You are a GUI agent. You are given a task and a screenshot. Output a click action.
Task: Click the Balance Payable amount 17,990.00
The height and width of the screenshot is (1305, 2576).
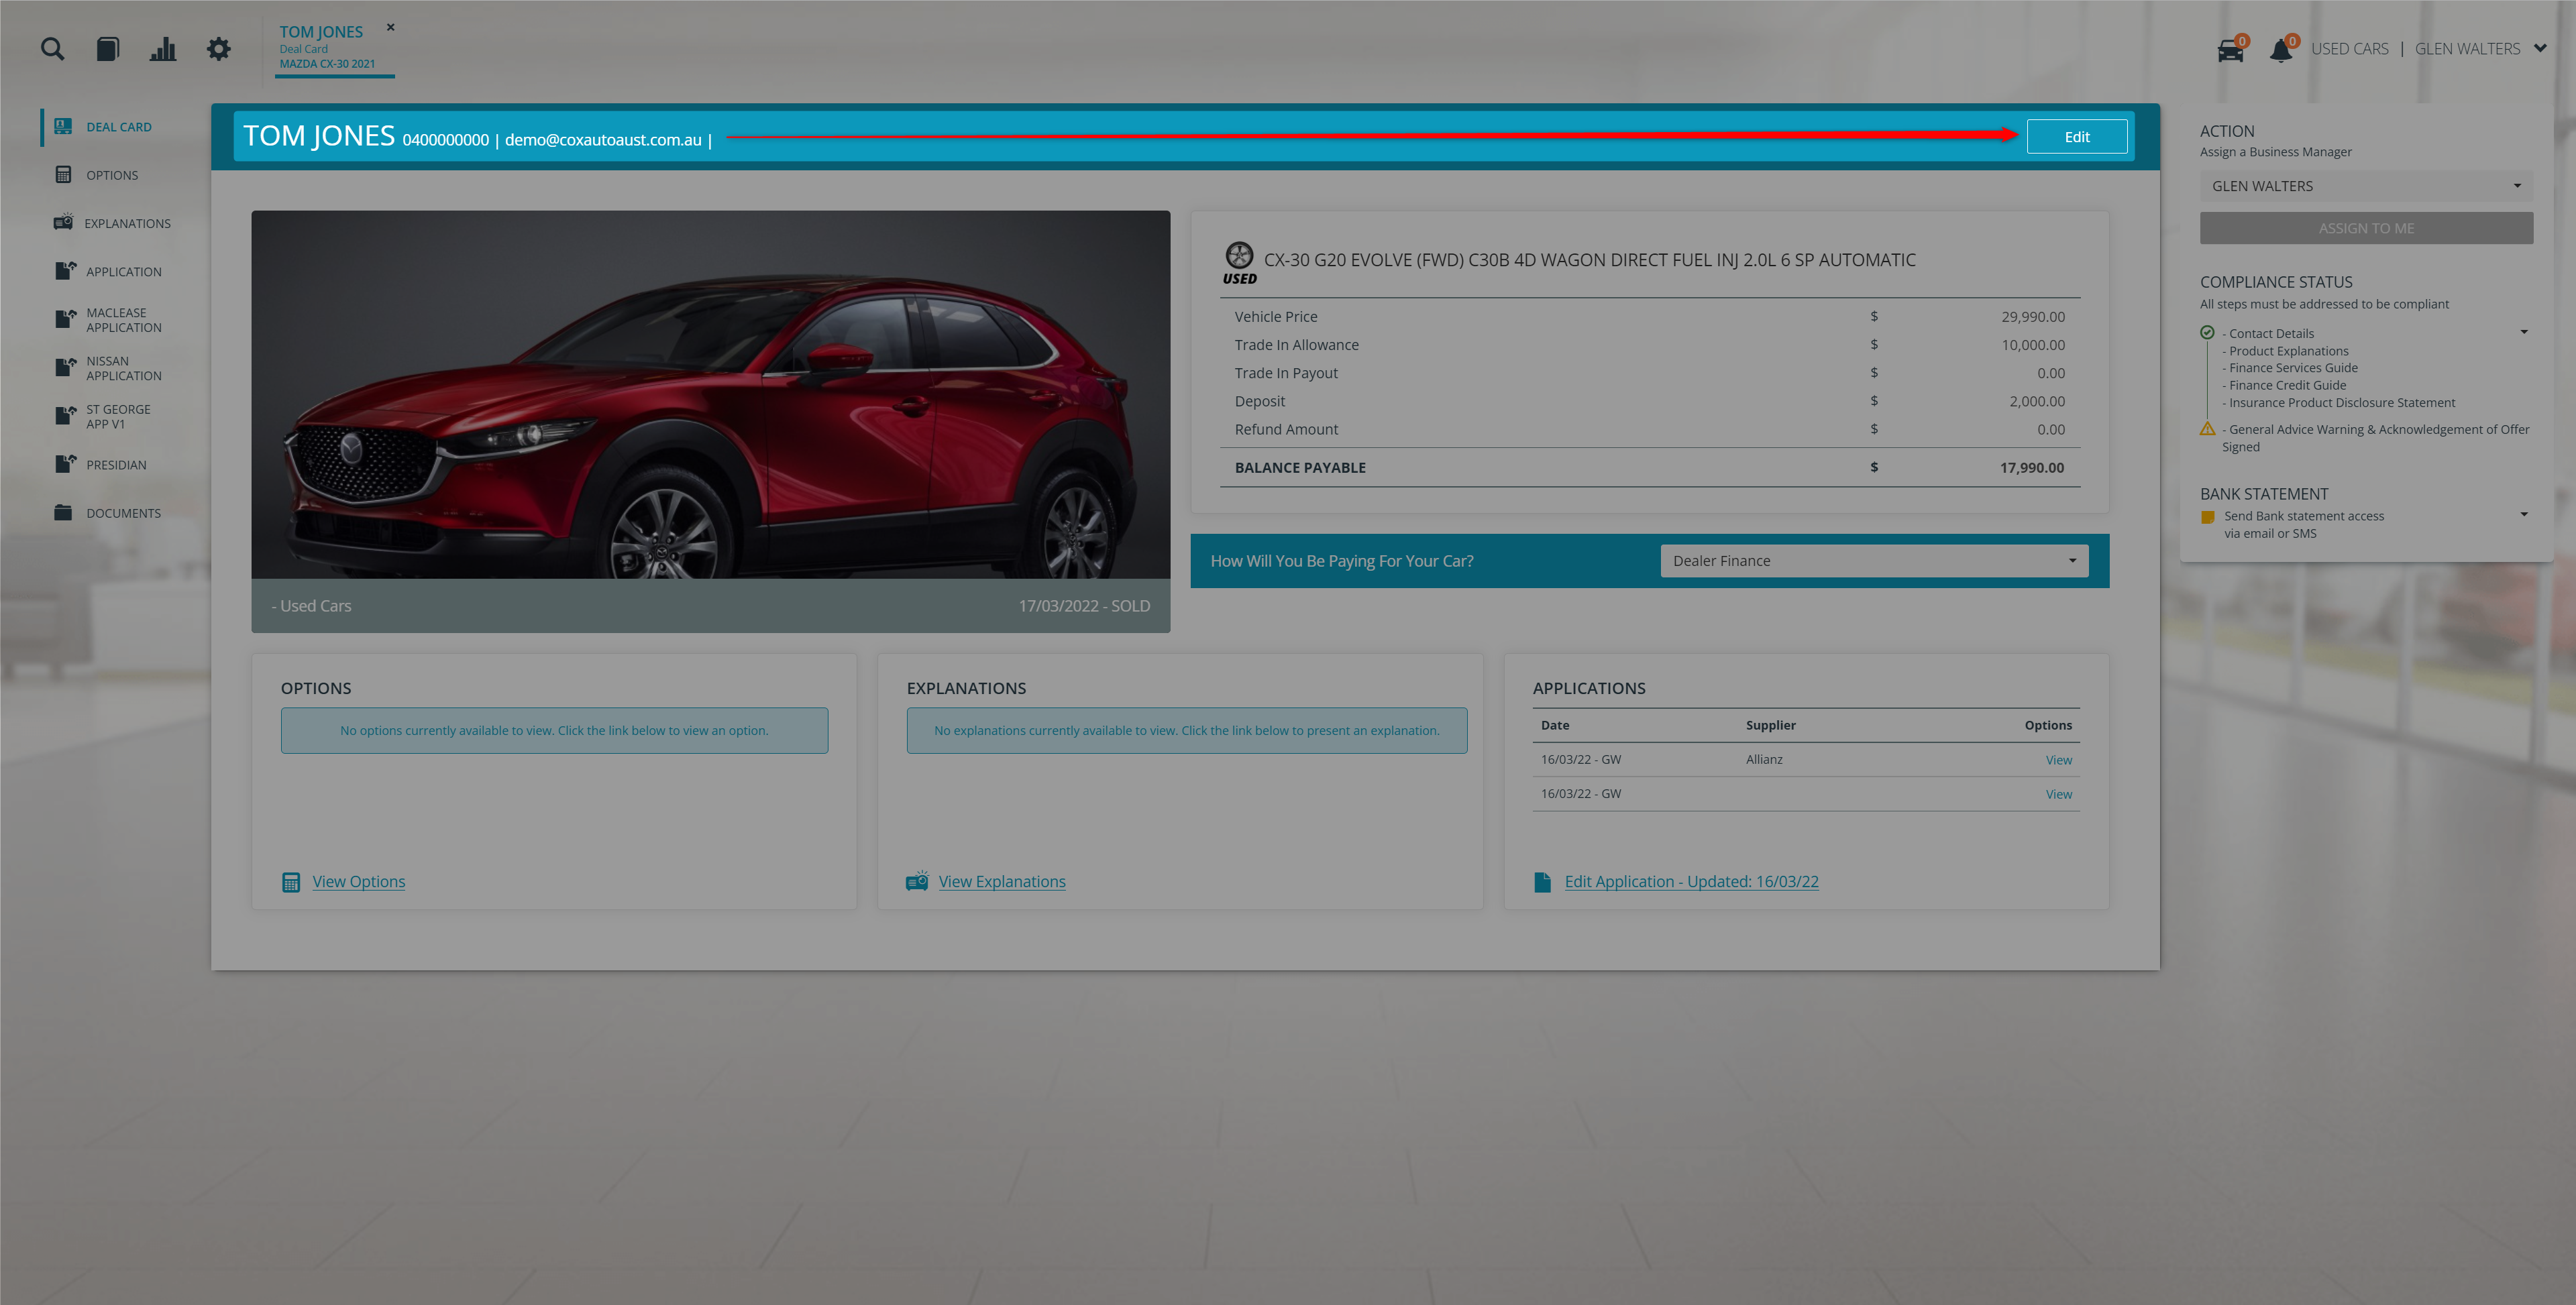2031,467
